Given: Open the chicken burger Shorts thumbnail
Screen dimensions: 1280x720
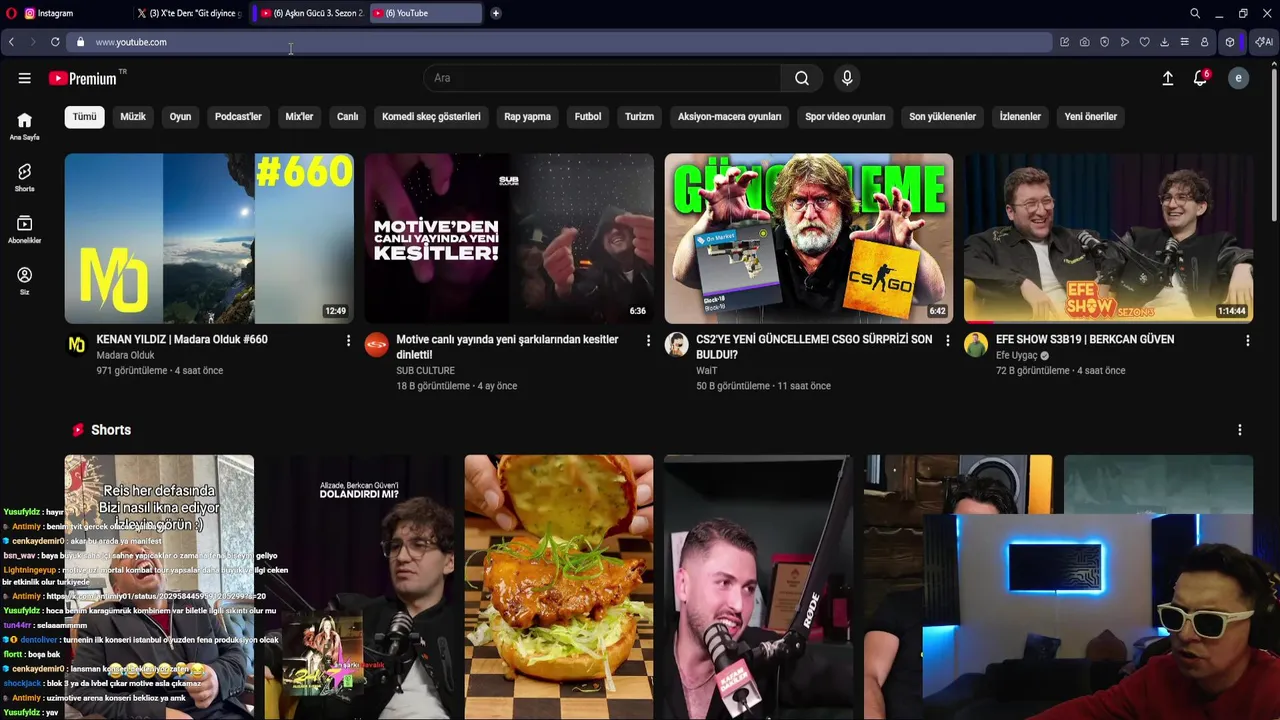Looking at the screenshot, I should [559, 587].
